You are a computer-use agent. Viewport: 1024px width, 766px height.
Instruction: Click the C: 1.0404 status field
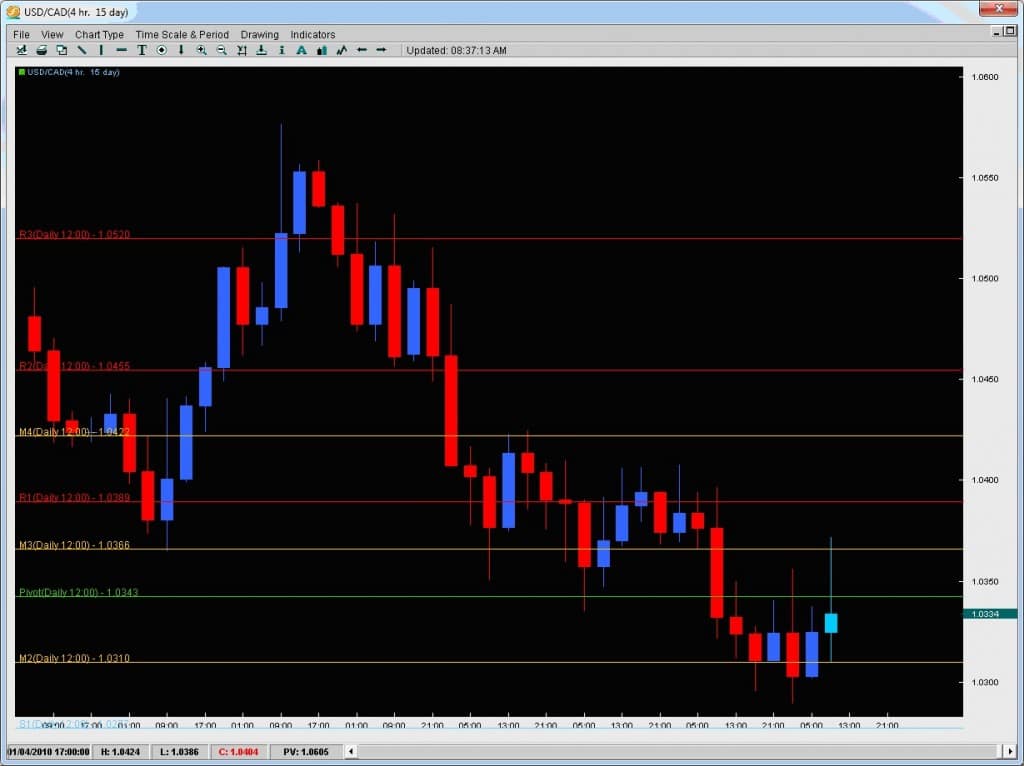(238, 752)
